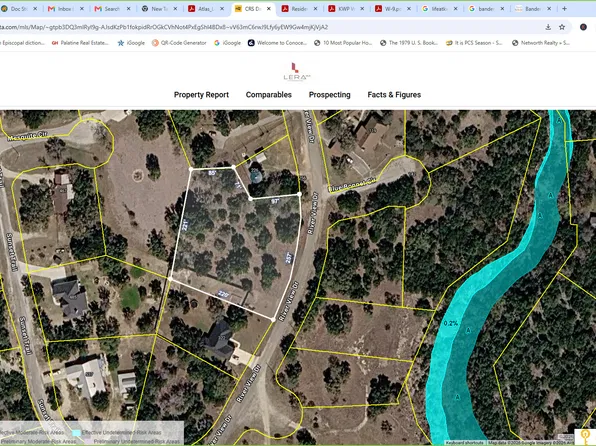The image size is (596, 446).
Task: Click the LERA logo at top
Action: [297, 71]
